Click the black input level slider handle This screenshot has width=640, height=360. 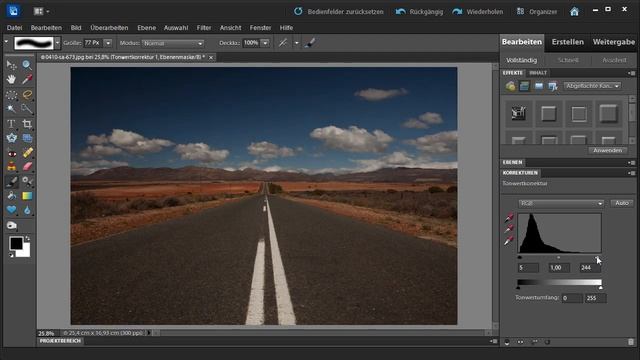pos(520,258)
